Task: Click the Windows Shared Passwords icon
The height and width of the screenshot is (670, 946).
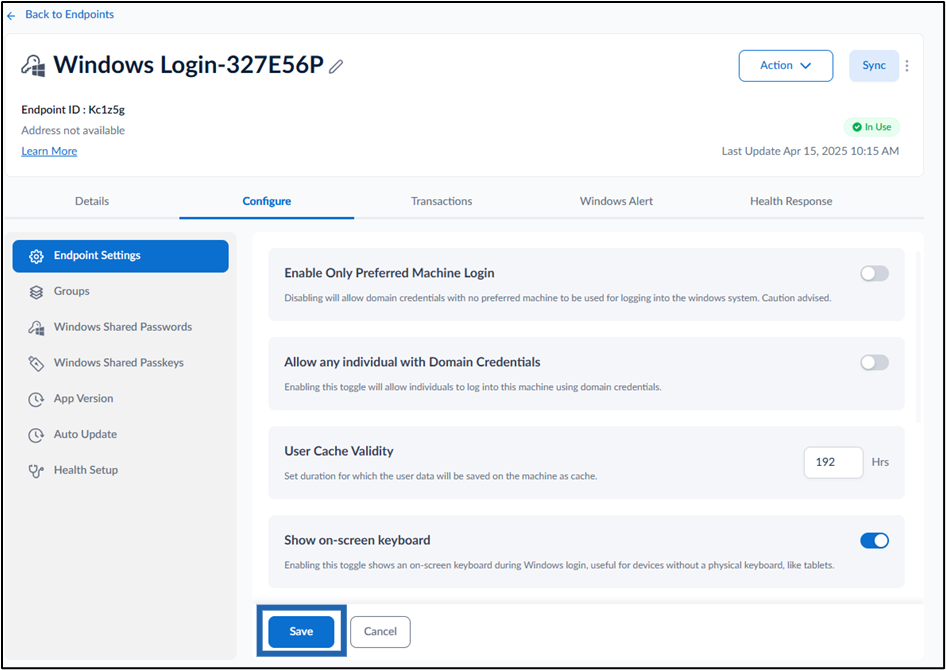Action: pyautogui.click(x=36, y=327)
